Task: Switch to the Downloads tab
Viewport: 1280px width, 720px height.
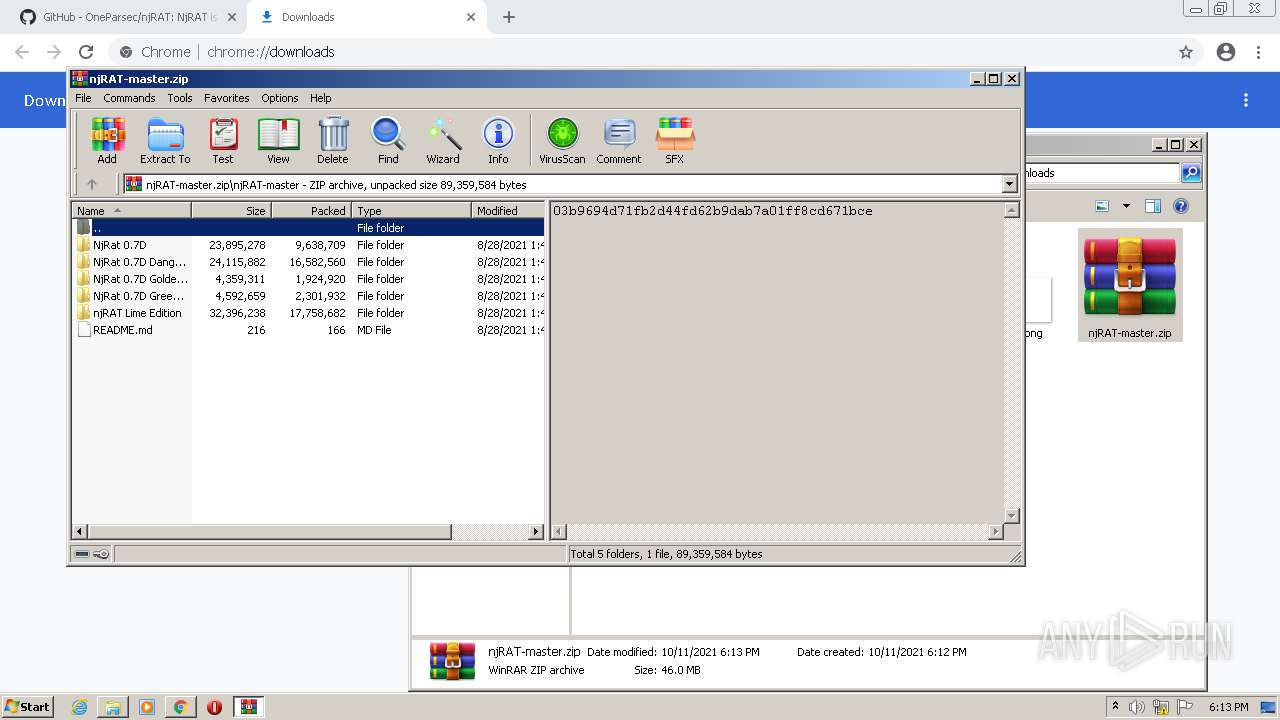Action: coord(365,17)
